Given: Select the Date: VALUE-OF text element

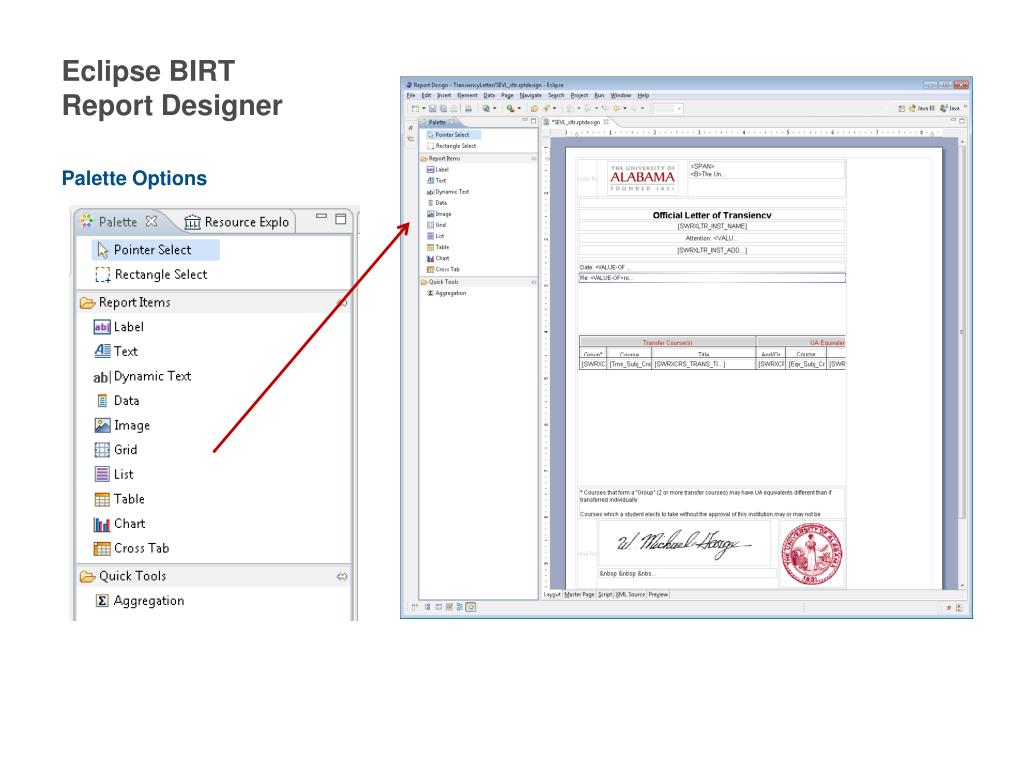Looking at the screenshot, I should click(x=712, y=267).
